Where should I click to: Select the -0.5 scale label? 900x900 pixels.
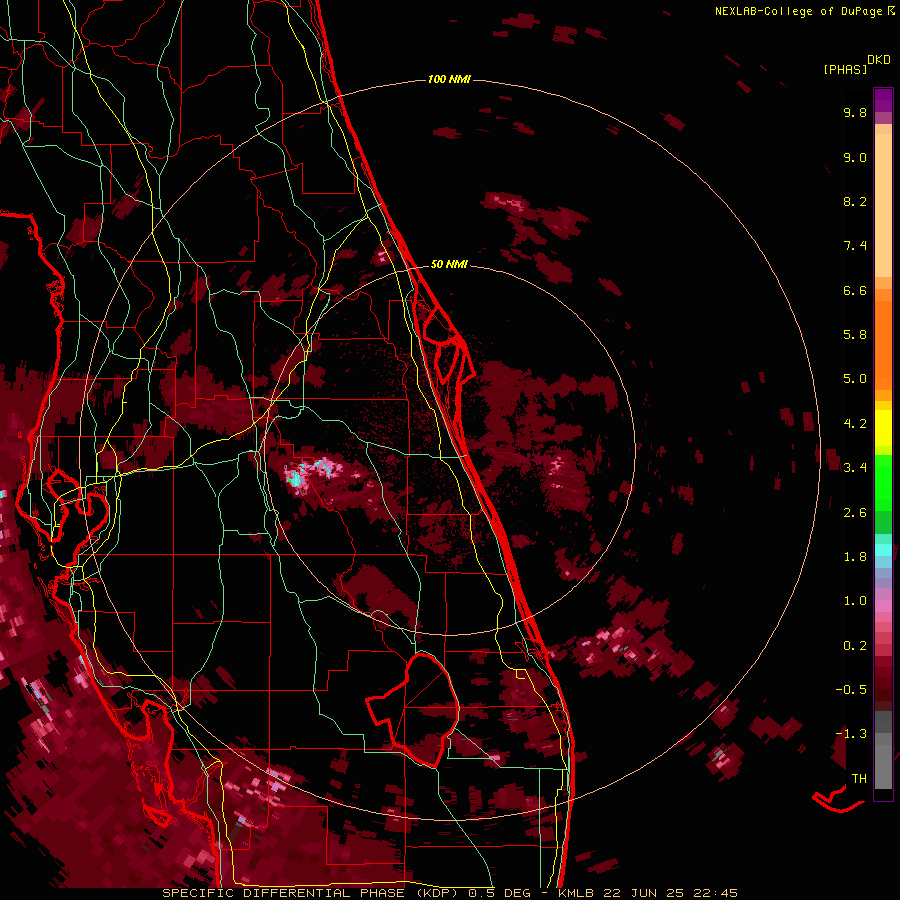pos(851,690)
